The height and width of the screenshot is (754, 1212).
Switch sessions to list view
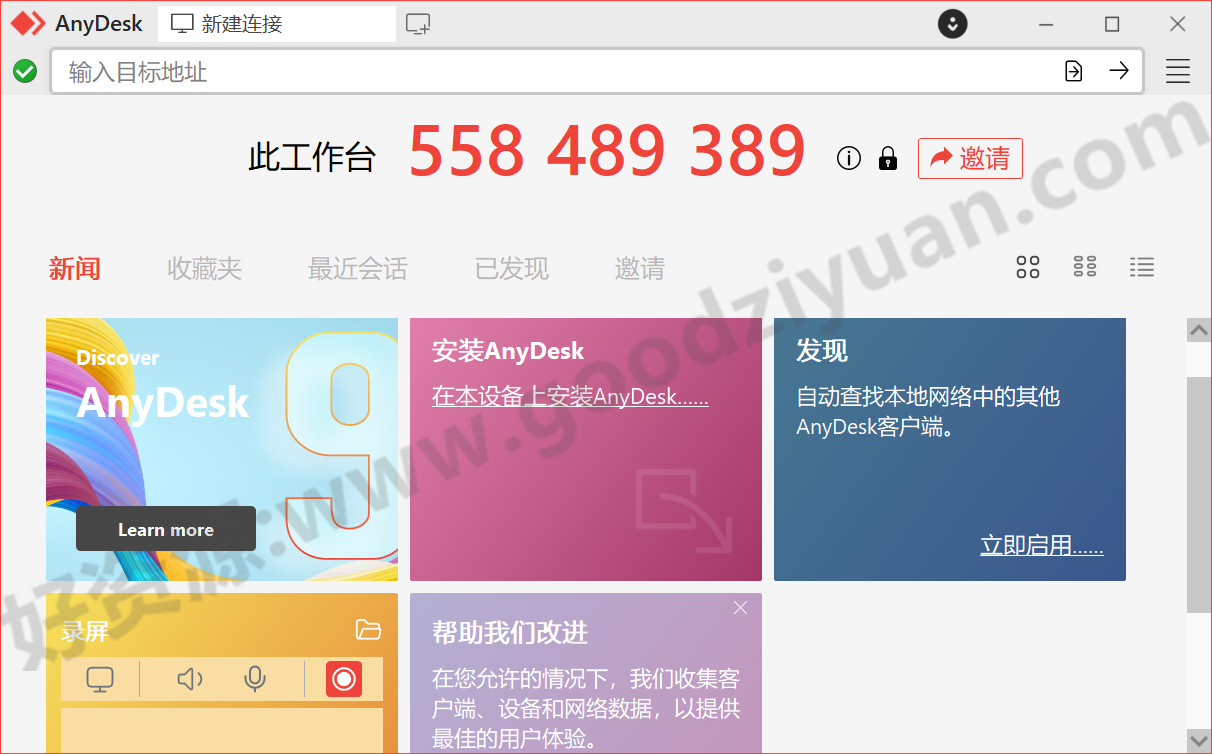[x=1141, y=267]
